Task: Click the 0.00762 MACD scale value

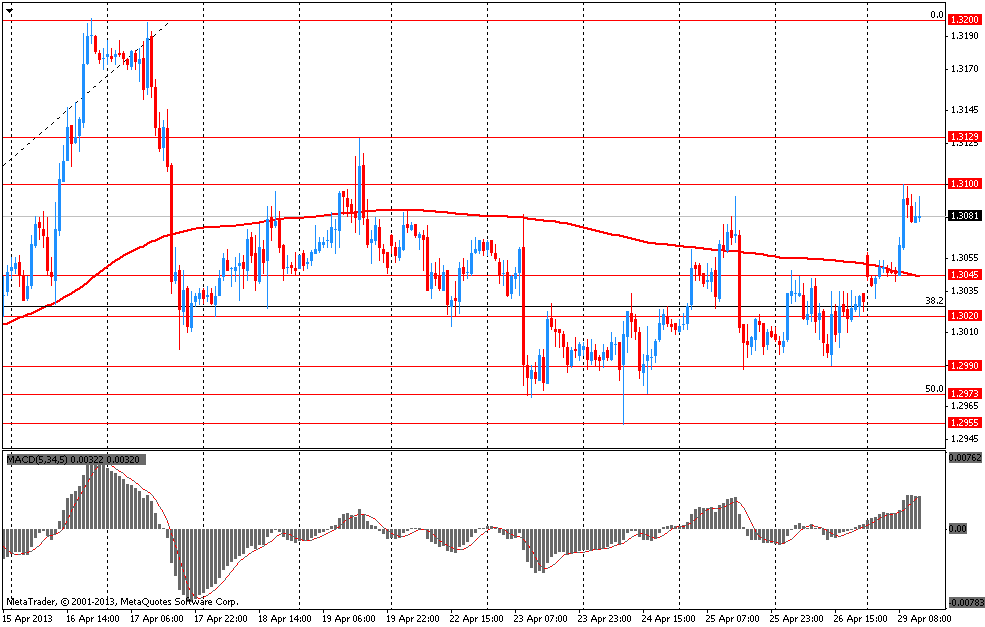Action: 964,459
